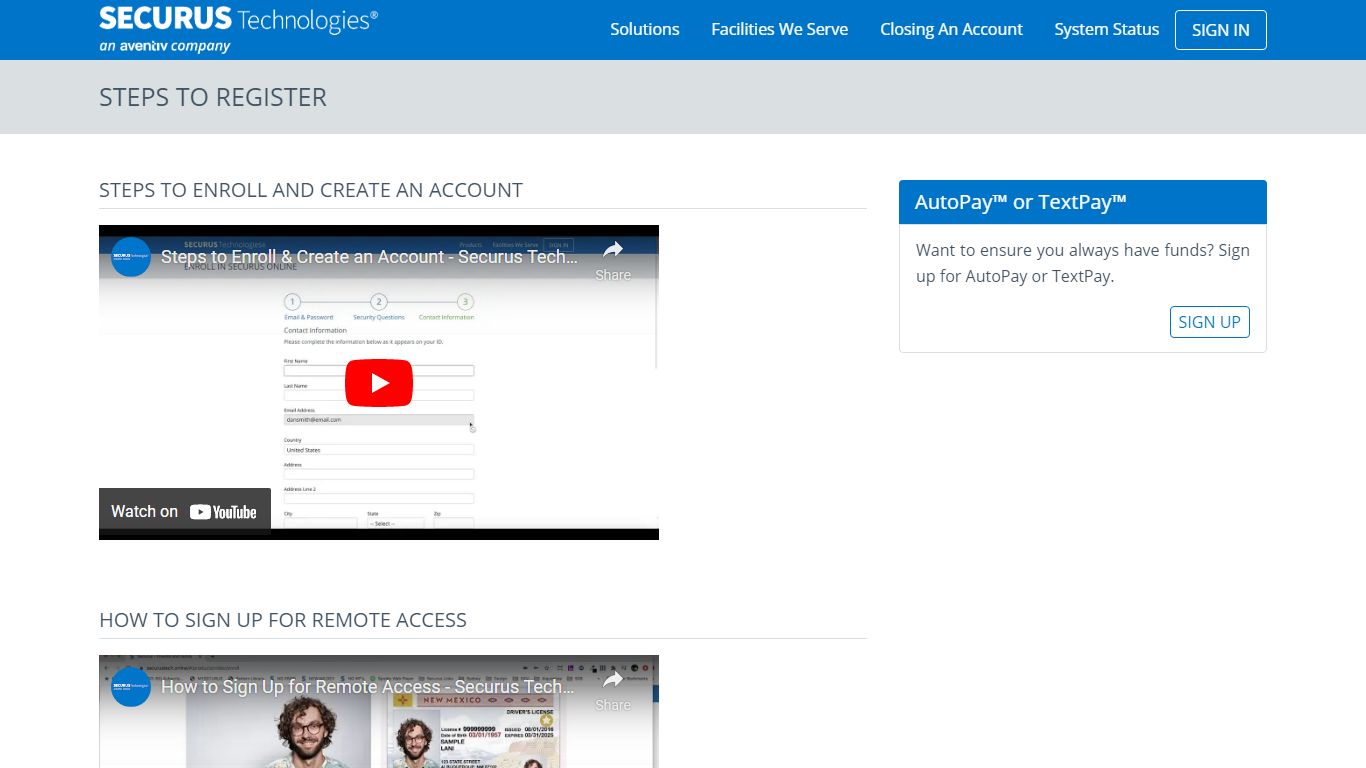
Task: Click the SIGN IN button
Action: click(x=1220, y=30)
